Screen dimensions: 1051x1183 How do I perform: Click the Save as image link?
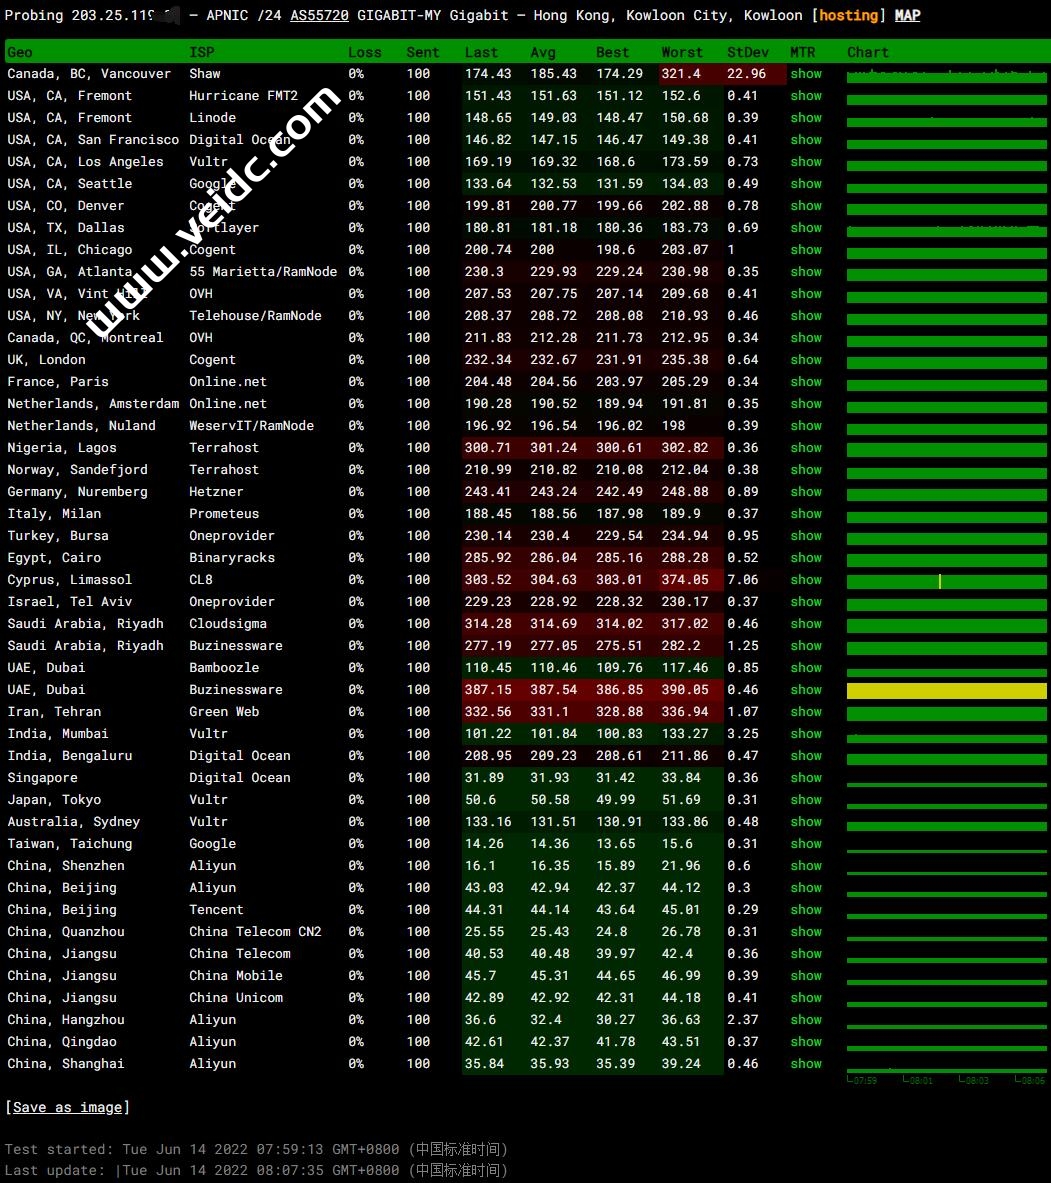point(68,1107)
